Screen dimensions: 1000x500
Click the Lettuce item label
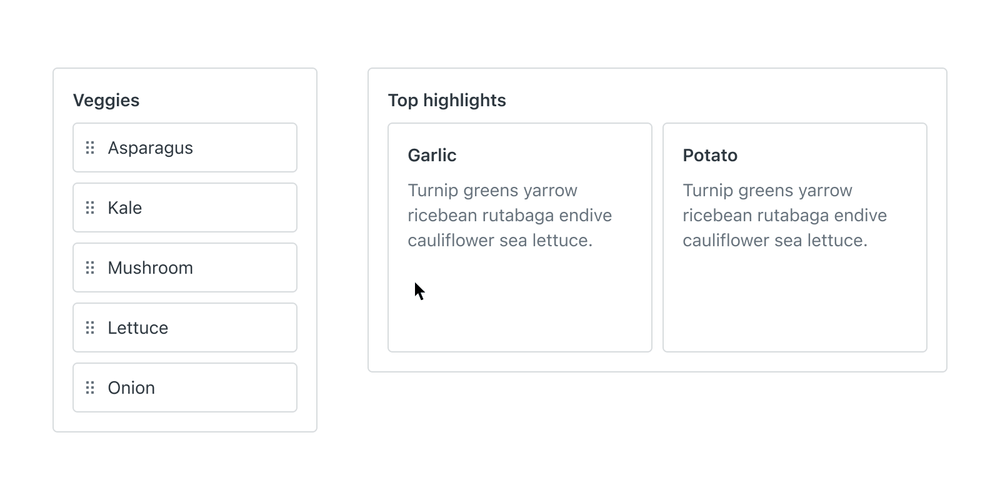[138, 328]
